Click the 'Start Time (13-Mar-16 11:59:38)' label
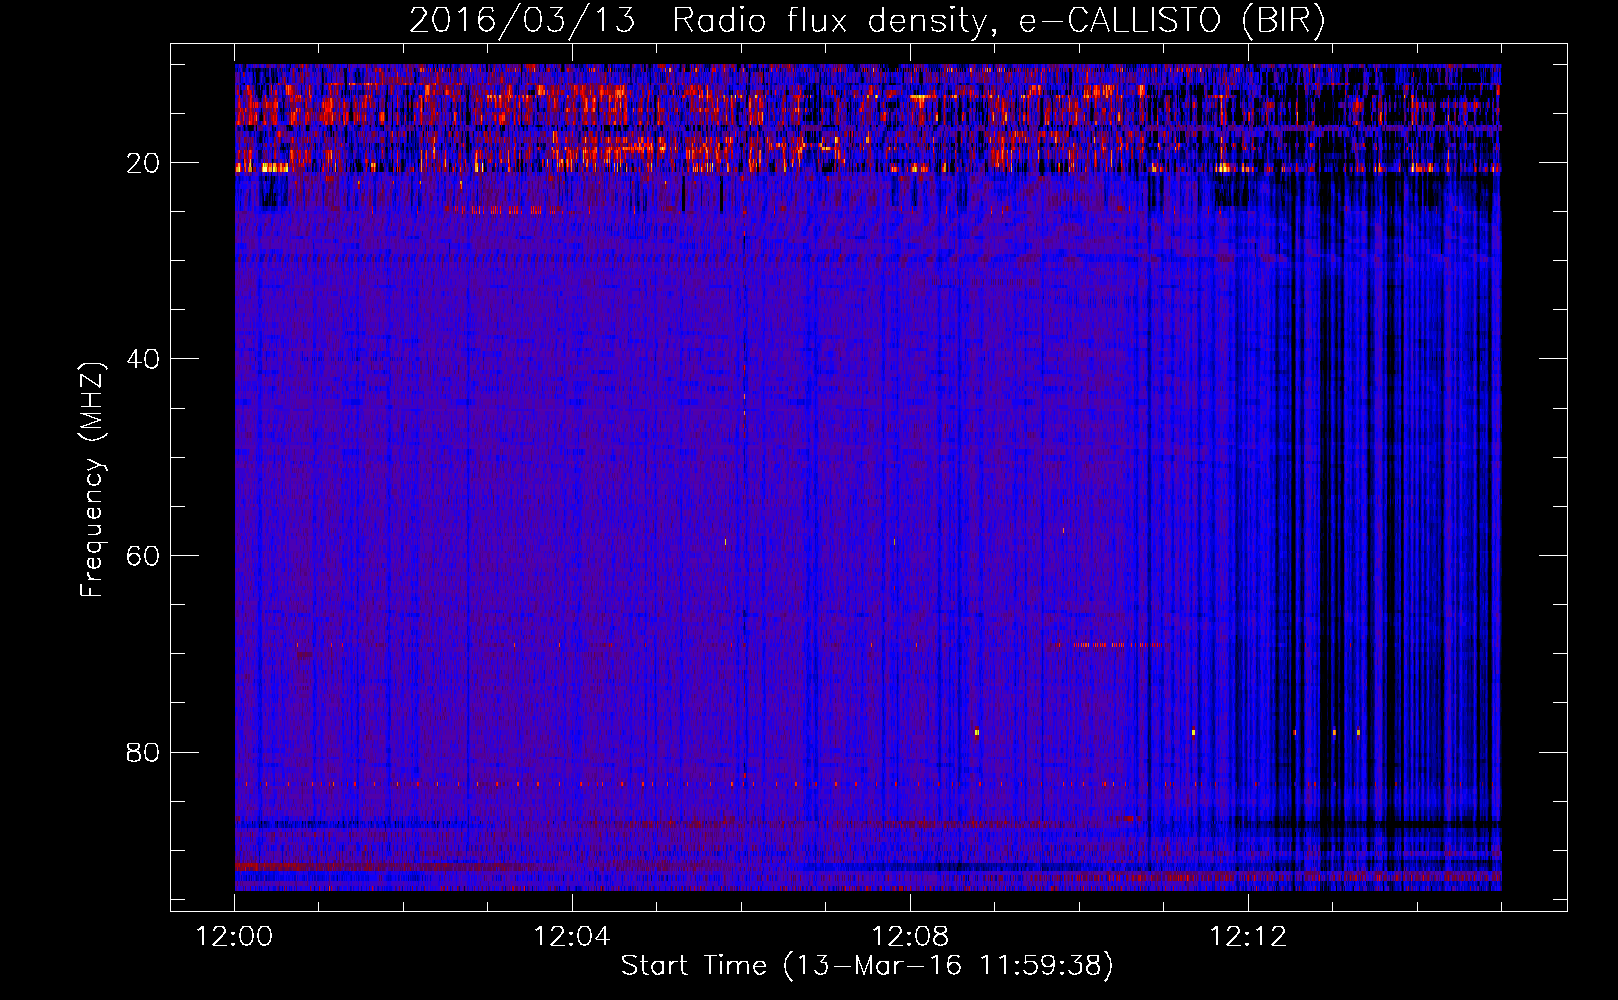 (x=867, y=966)
